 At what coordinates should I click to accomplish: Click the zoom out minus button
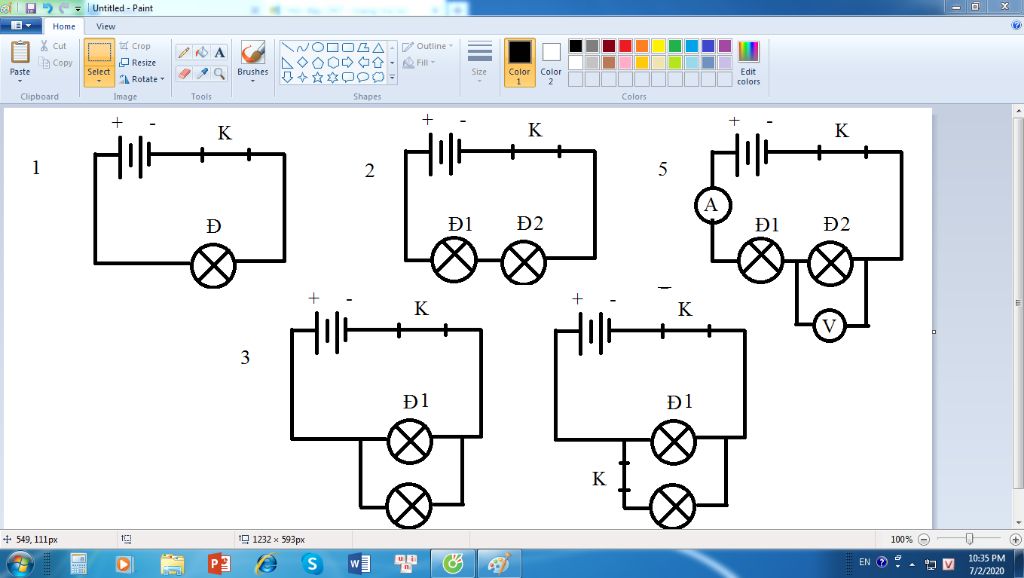pos(924,539)
